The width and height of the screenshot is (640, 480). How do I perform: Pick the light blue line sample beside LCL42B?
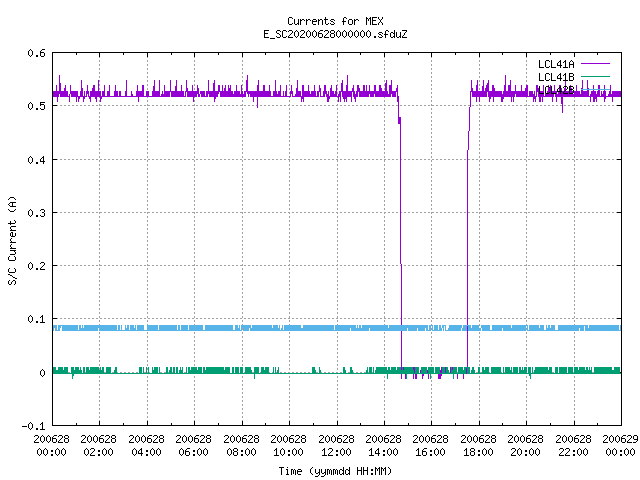pyautogui.click(x=595, y=89)
